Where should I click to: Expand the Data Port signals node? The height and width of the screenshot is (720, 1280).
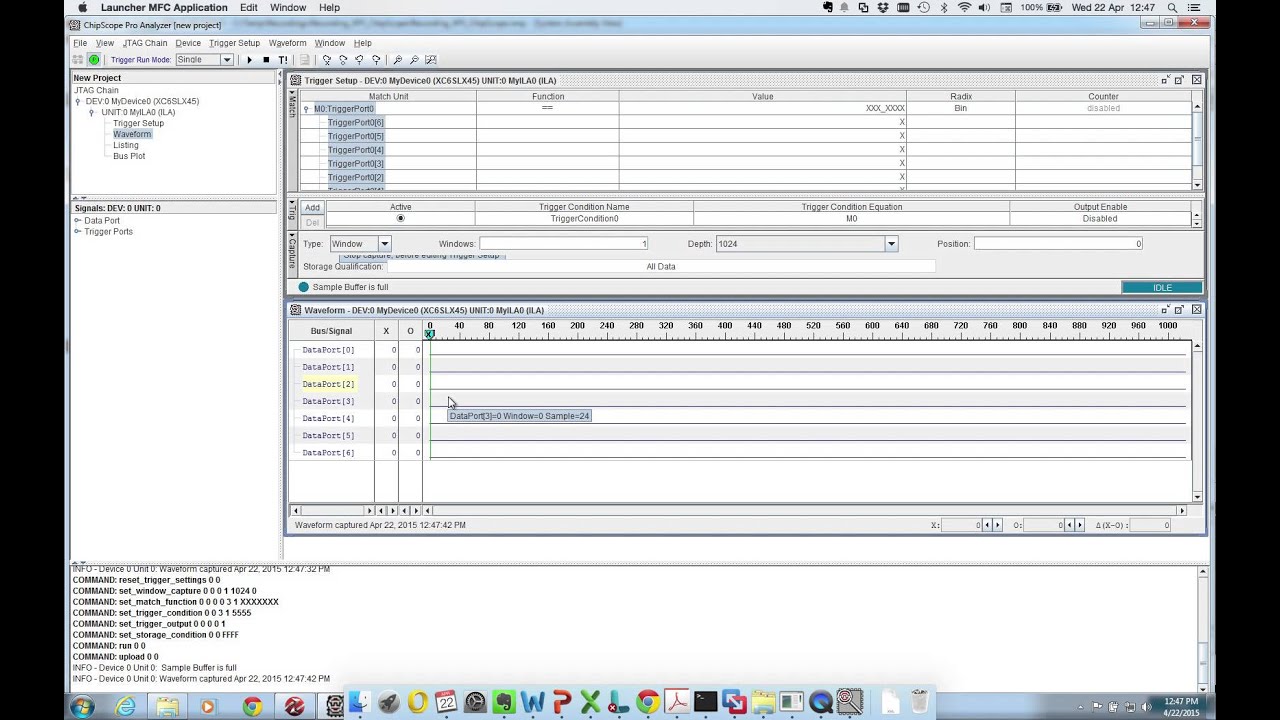pos(78,220)
